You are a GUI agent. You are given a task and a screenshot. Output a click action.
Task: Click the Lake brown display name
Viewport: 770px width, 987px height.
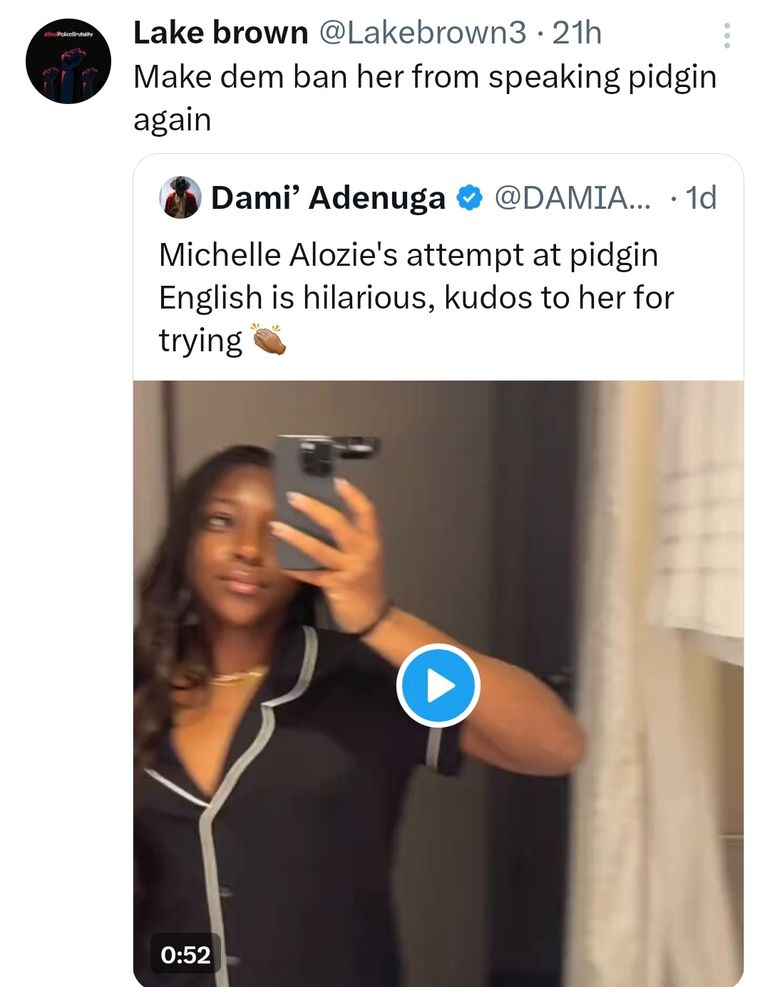220,33
